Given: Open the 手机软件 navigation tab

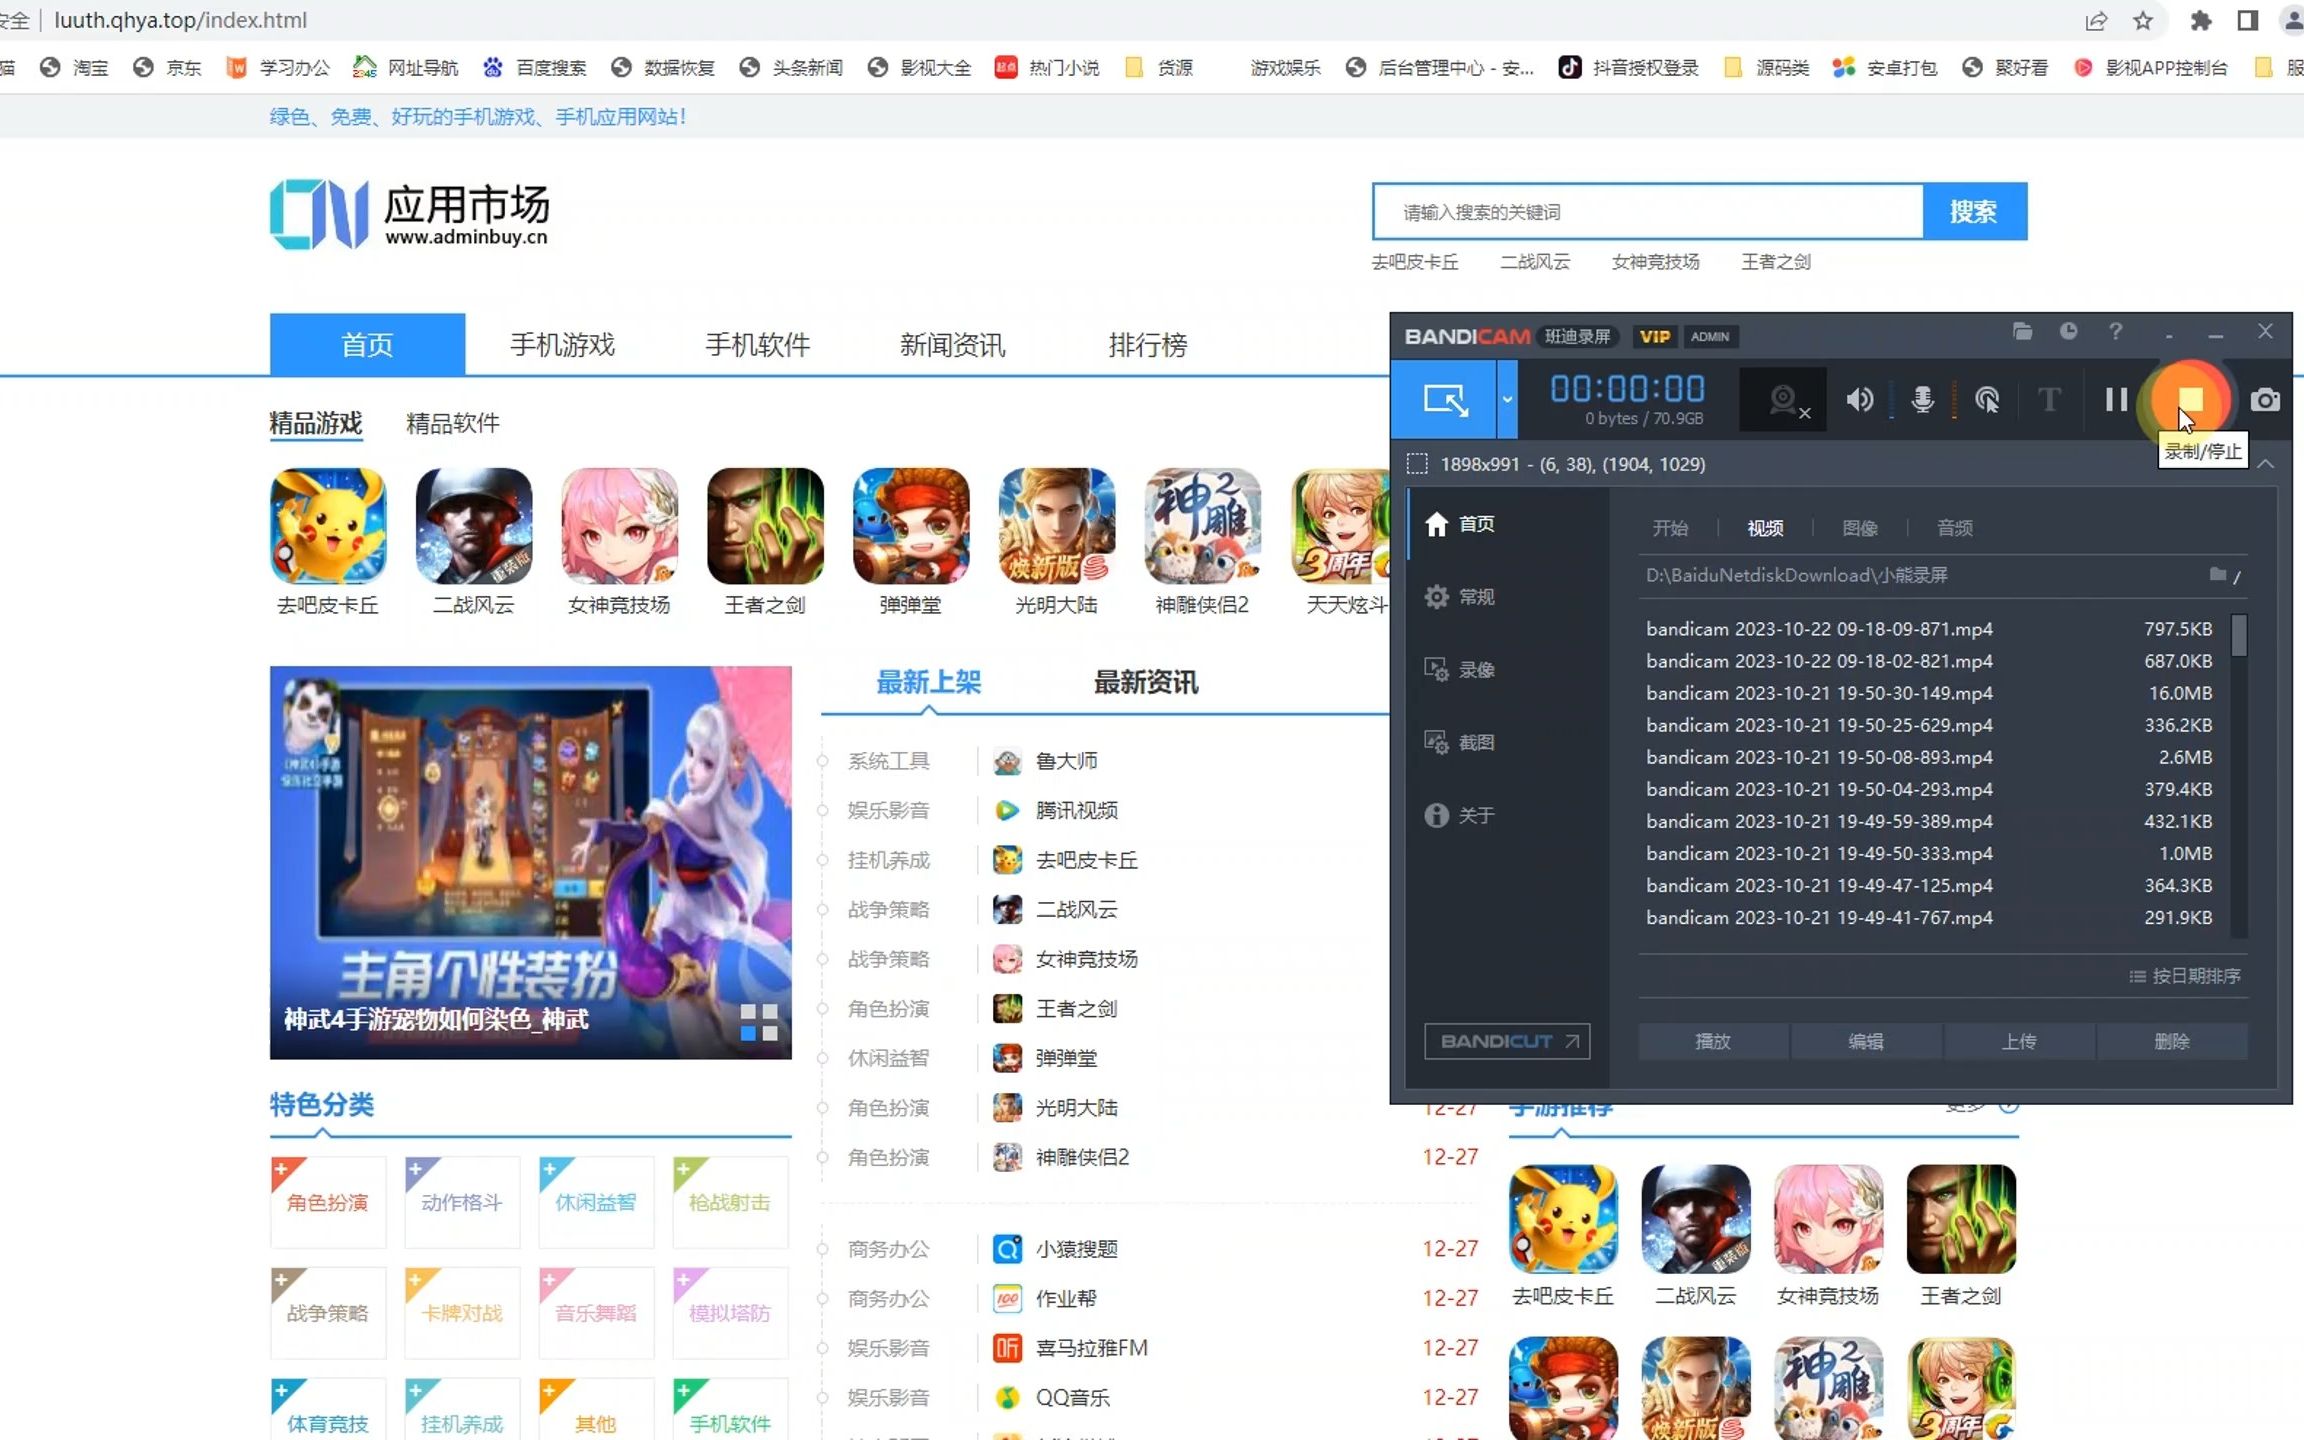Looking at the screenshot, I should click(757, 345).
